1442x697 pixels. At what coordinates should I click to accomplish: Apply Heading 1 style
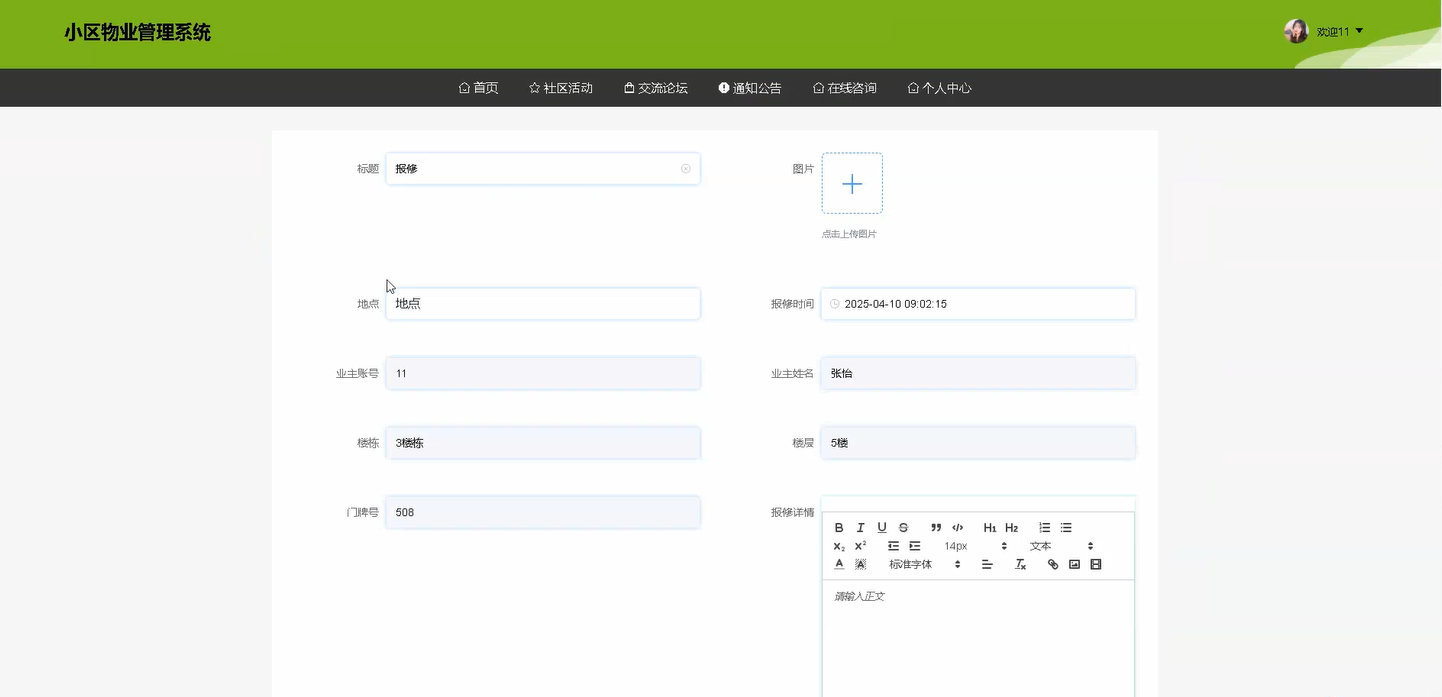point(990,527)
